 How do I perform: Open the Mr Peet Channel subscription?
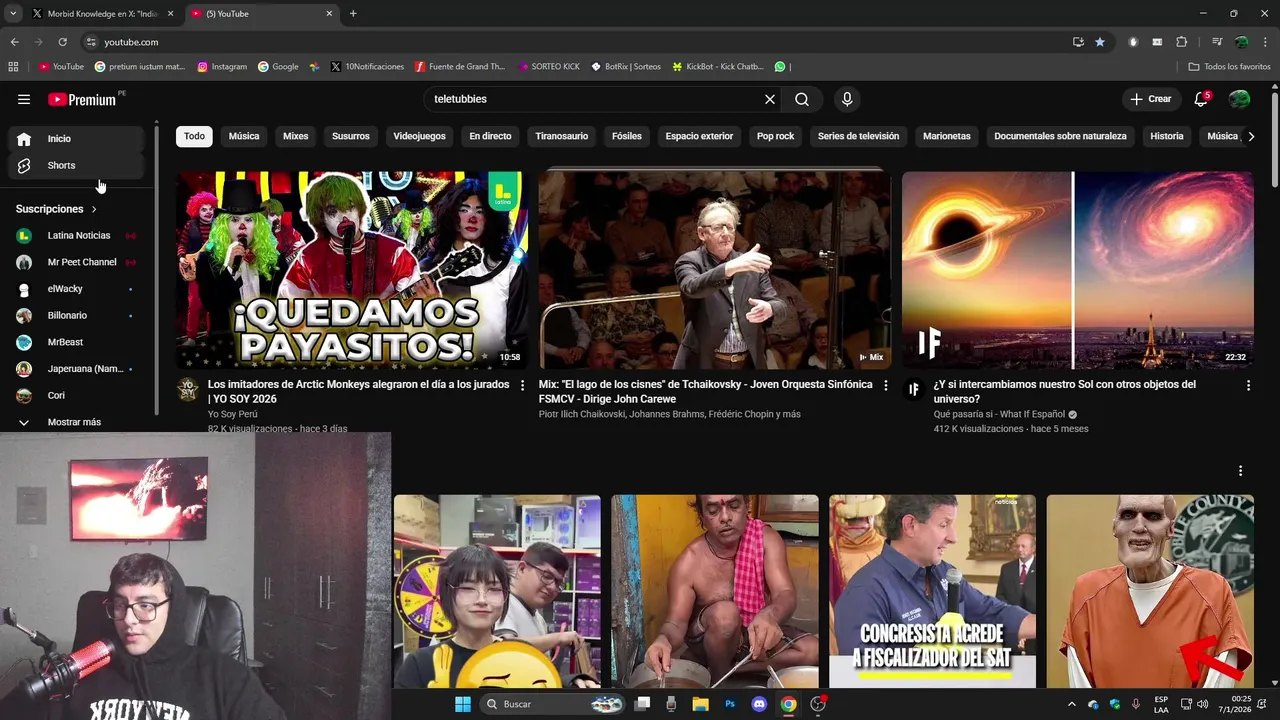[x=76, y=262]
